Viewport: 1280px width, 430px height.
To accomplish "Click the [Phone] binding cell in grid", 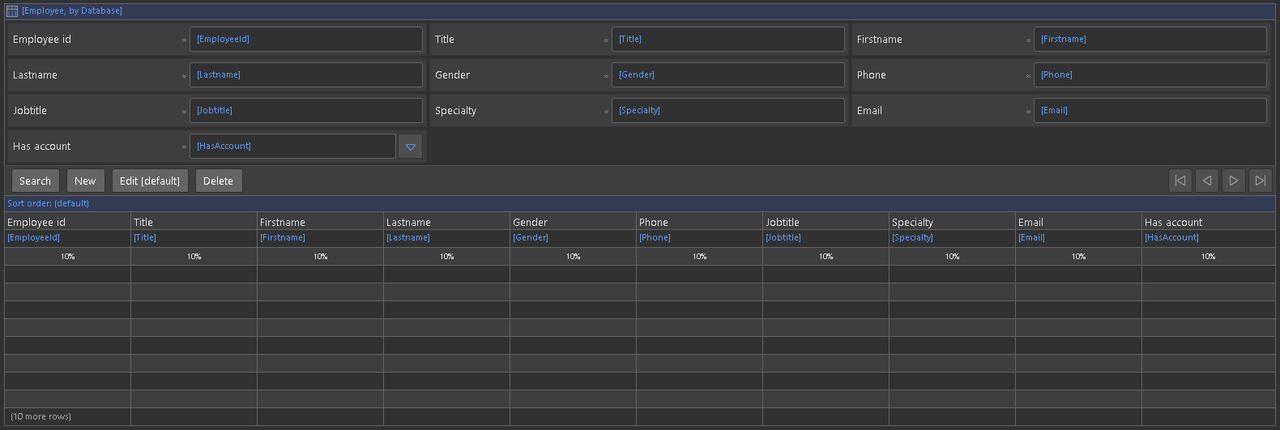I will 699,238.
